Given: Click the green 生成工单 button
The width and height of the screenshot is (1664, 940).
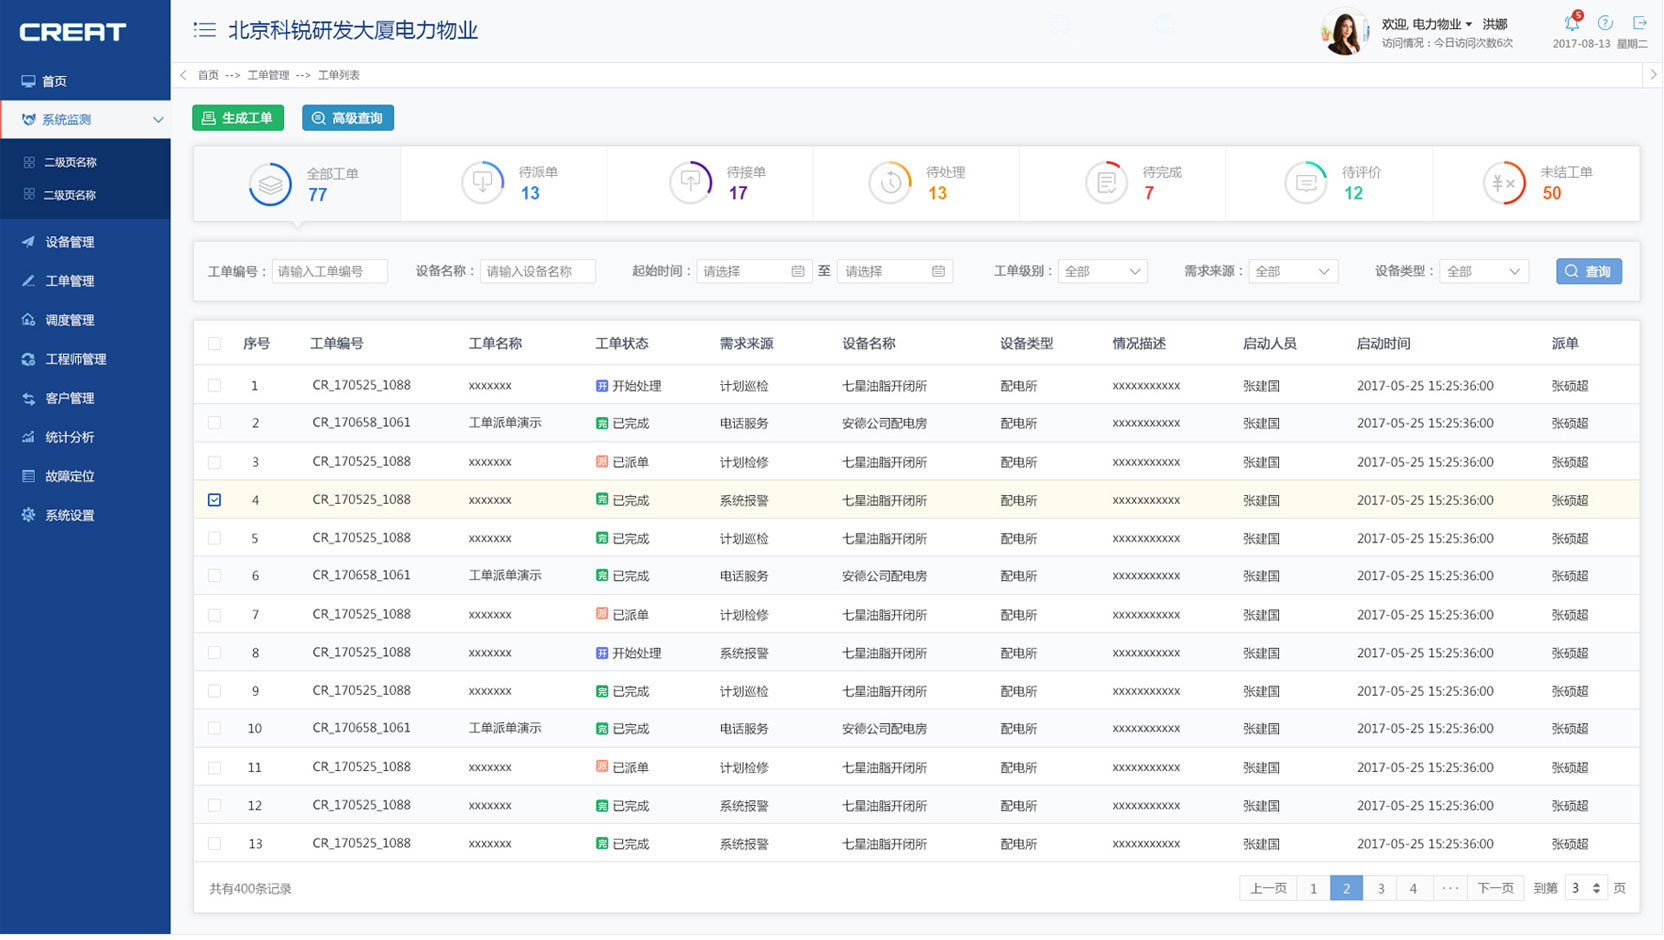Looking at the screenshot, I should (x=238, y=118).
